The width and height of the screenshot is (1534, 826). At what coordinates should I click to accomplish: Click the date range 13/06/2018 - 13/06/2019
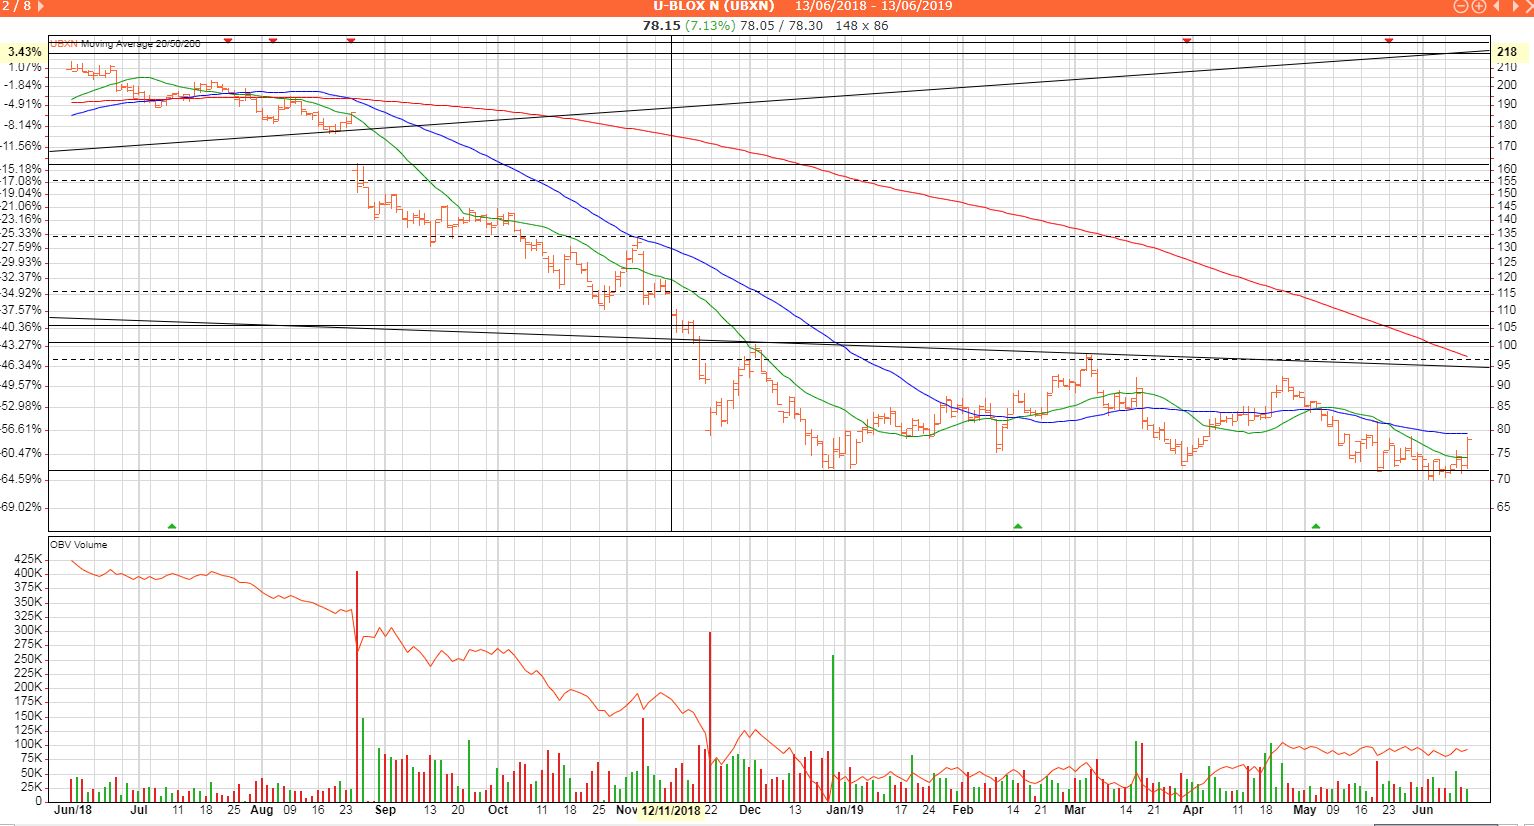(874, 6)
